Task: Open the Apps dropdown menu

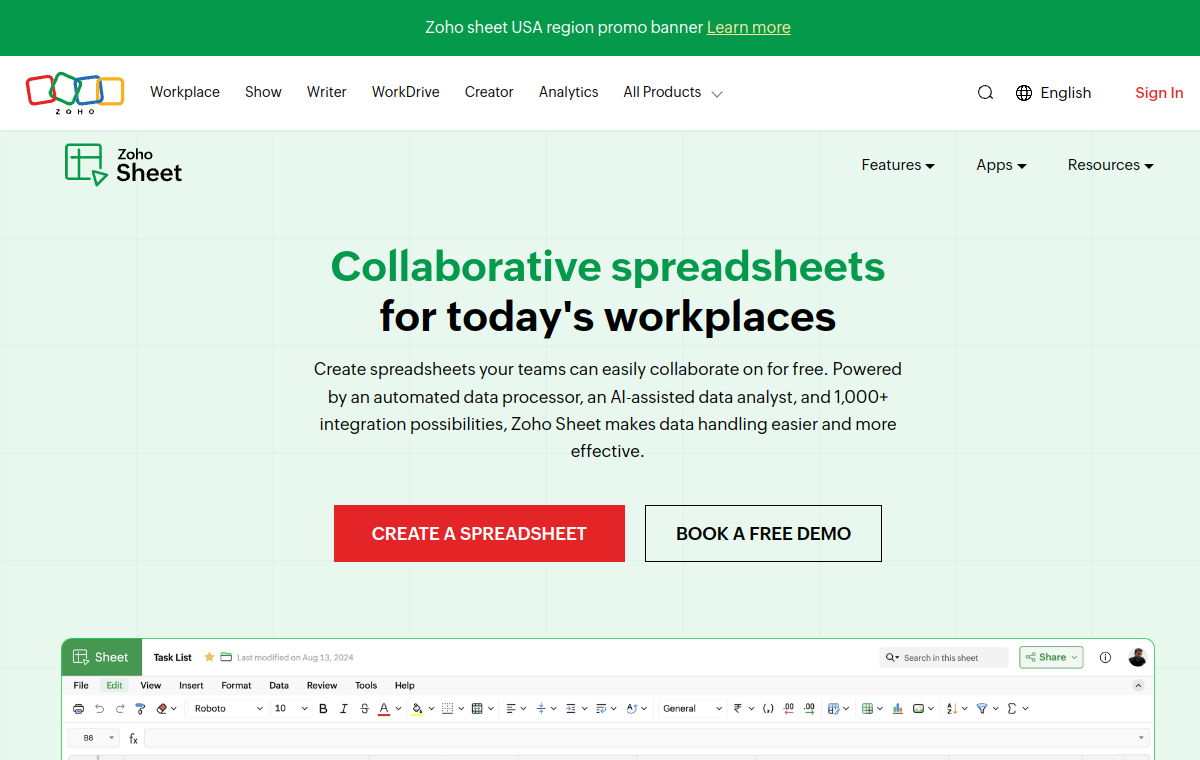Action: (x=1001, y=165)
